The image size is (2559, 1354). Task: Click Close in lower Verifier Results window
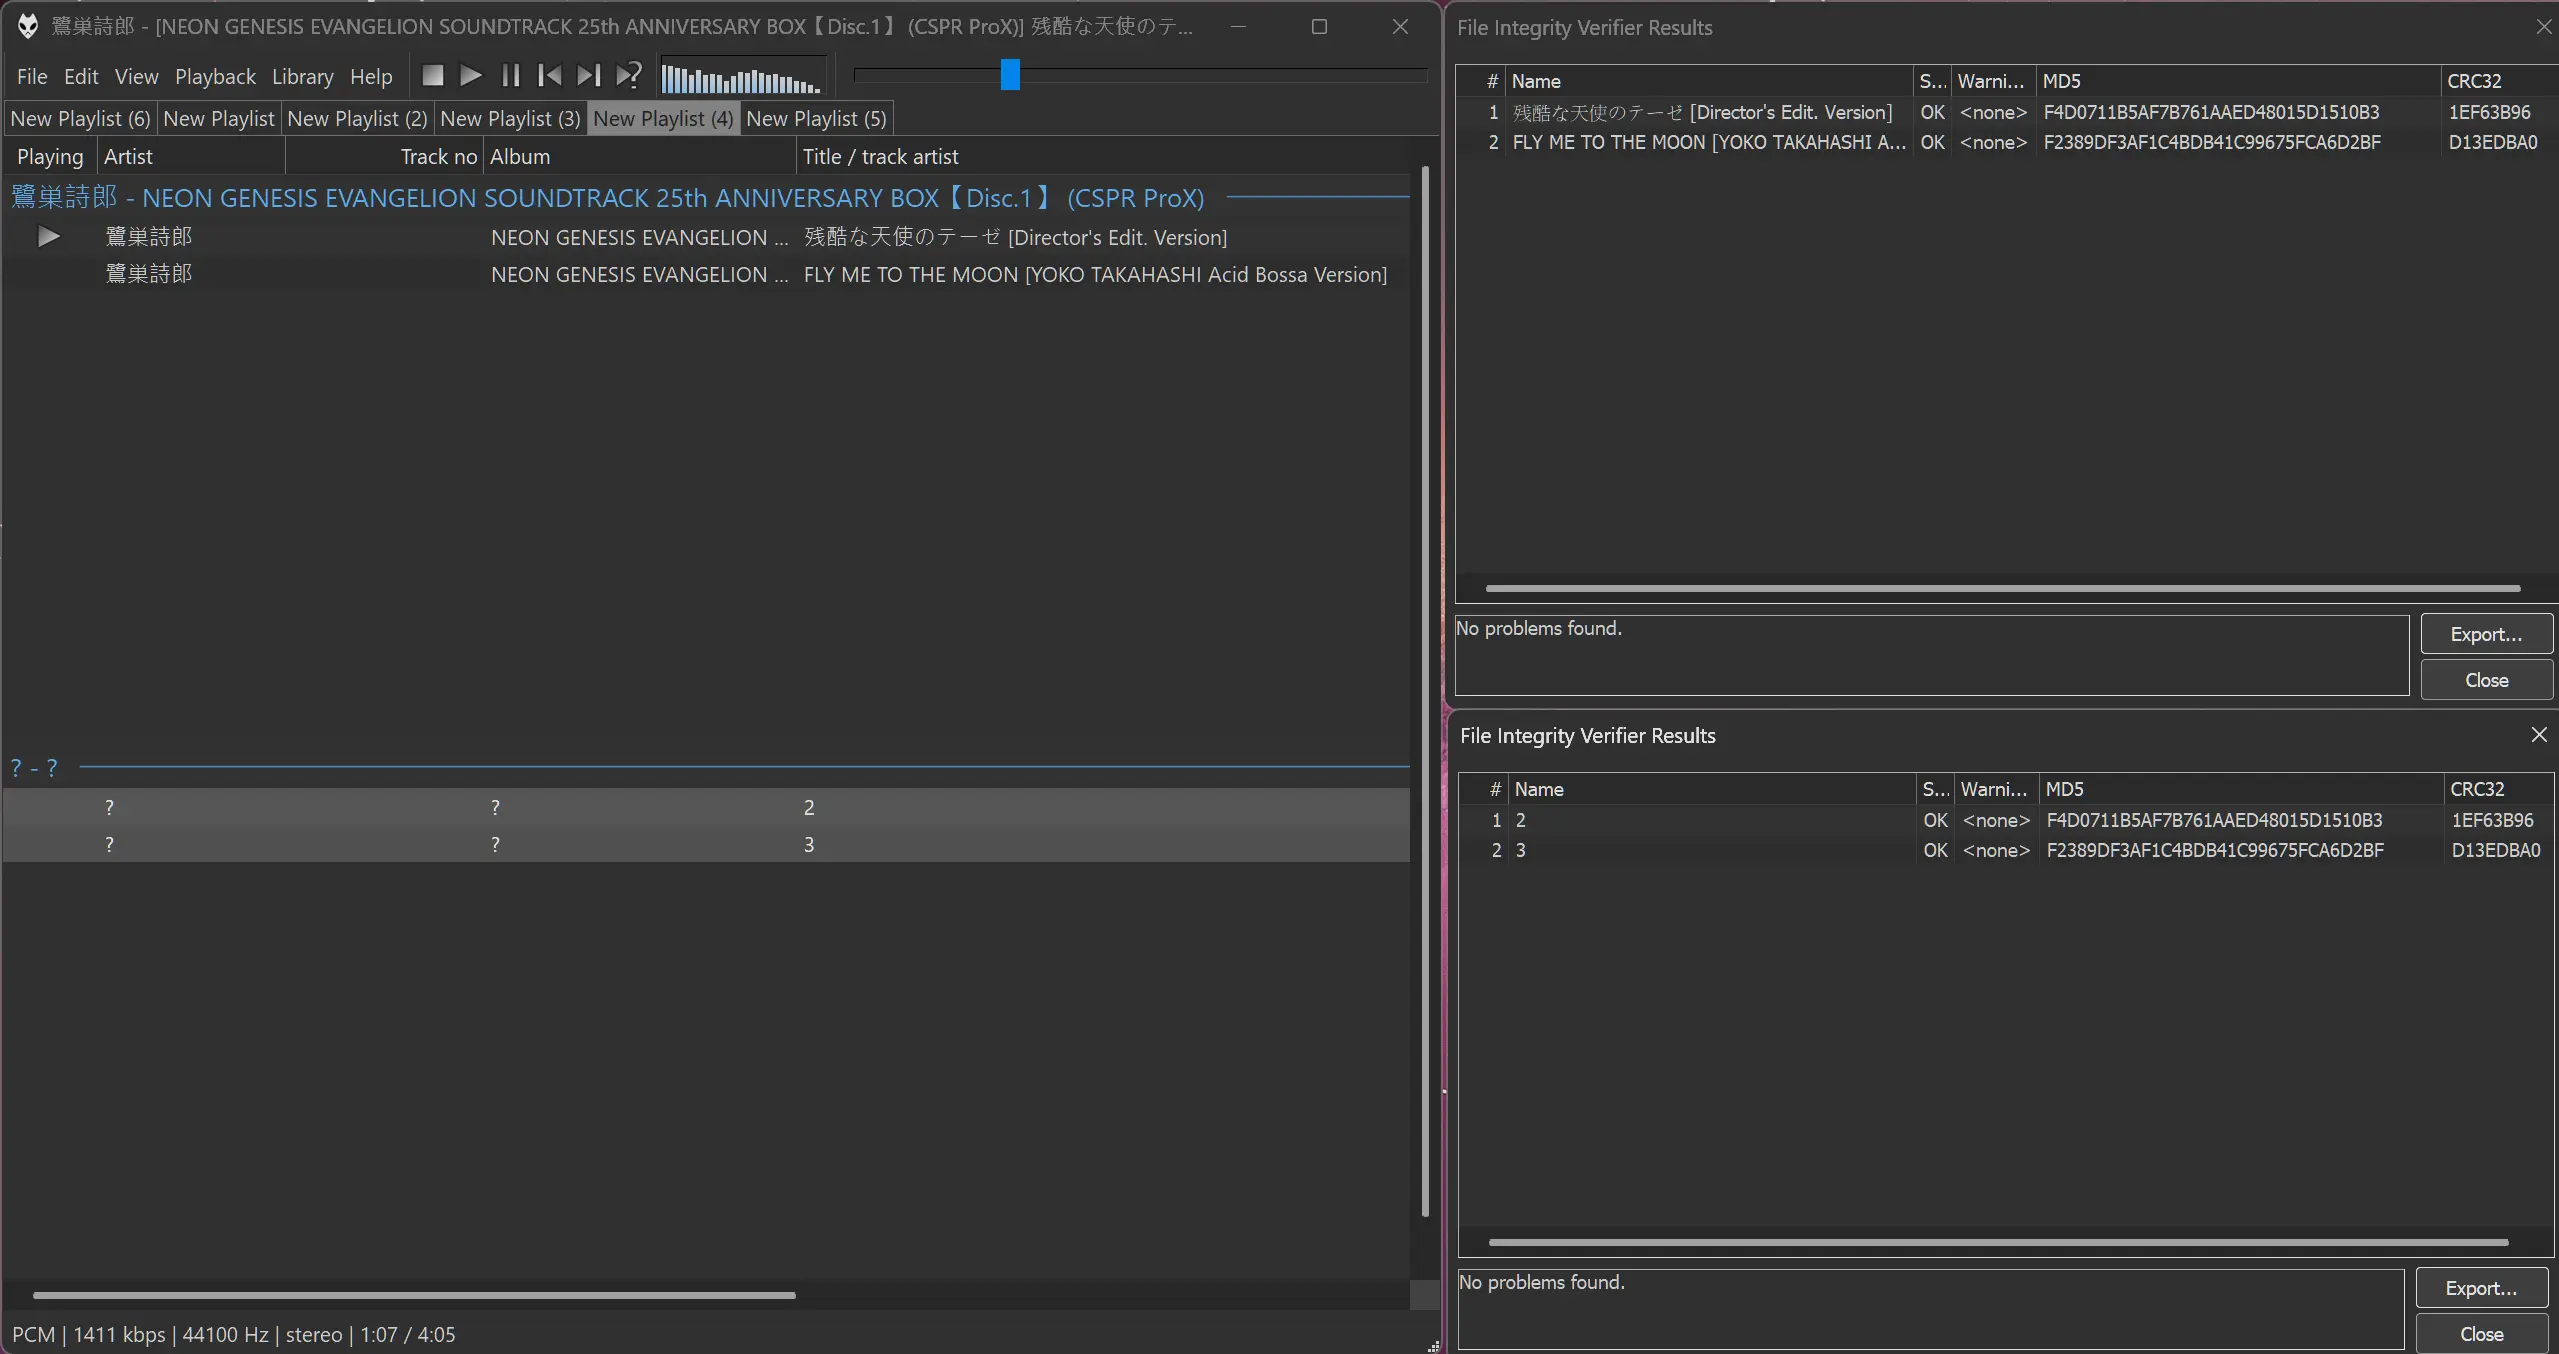click(2481, 1334)
